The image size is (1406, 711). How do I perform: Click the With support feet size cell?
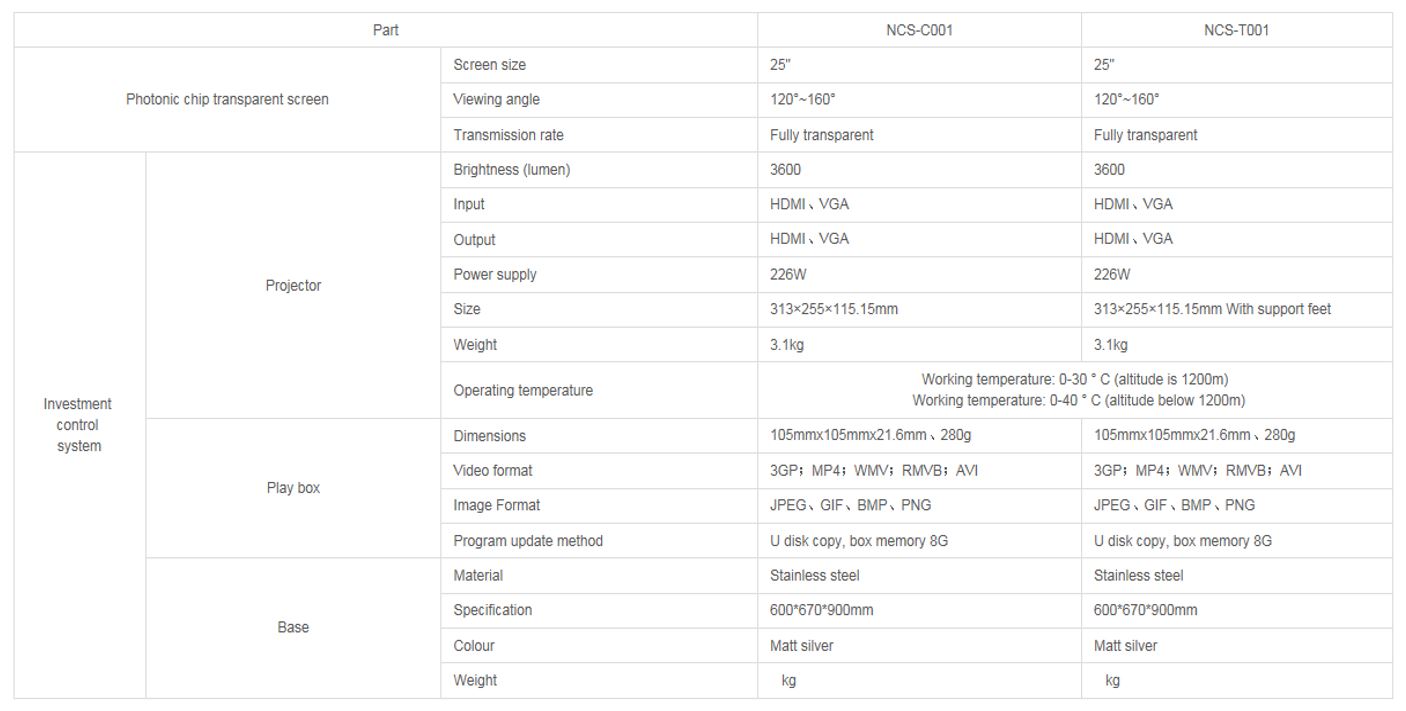1237,310
